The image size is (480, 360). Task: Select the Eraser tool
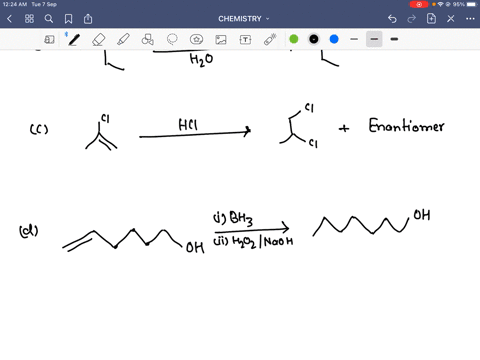coord(99,40)
